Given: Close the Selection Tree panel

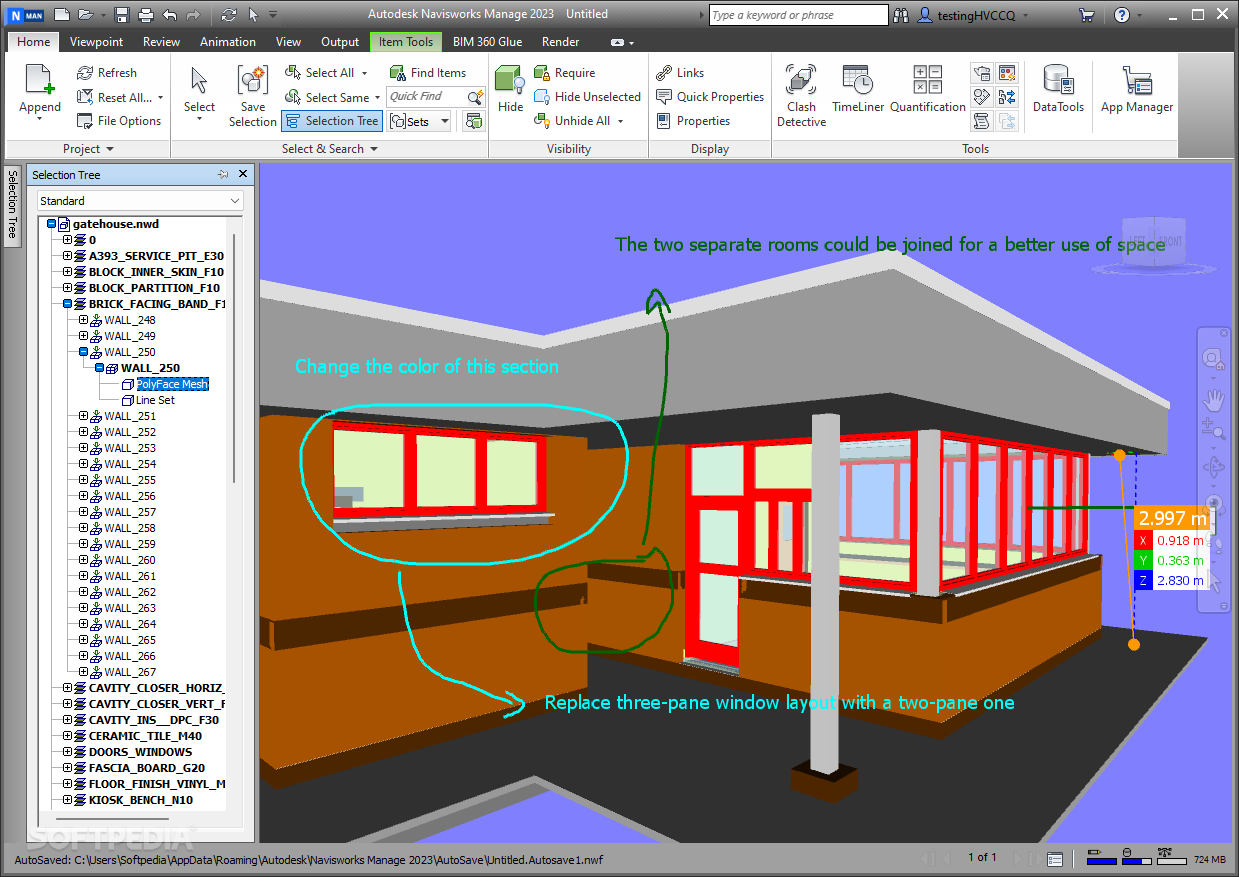Looking at the screenshot, I should point(242,174).
